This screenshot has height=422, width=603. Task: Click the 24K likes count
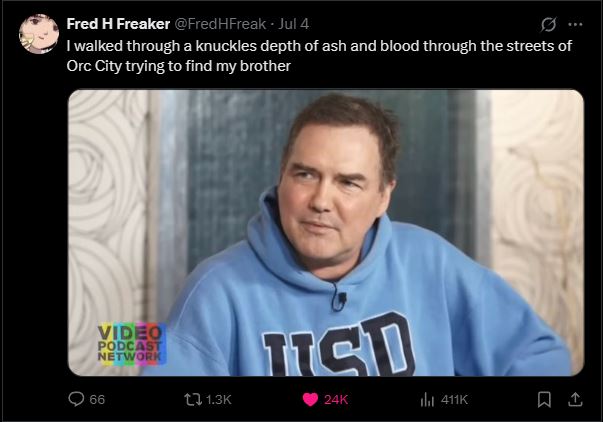(x=336, y=400)
